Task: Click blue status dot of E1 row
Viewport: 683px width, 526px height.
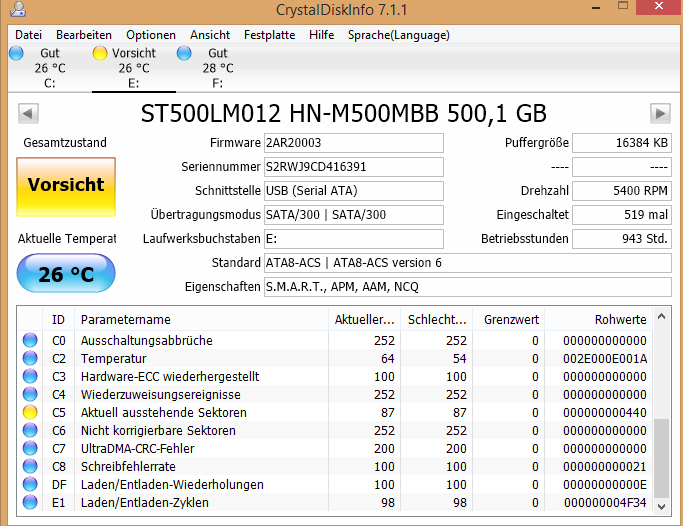Action: 30,502
